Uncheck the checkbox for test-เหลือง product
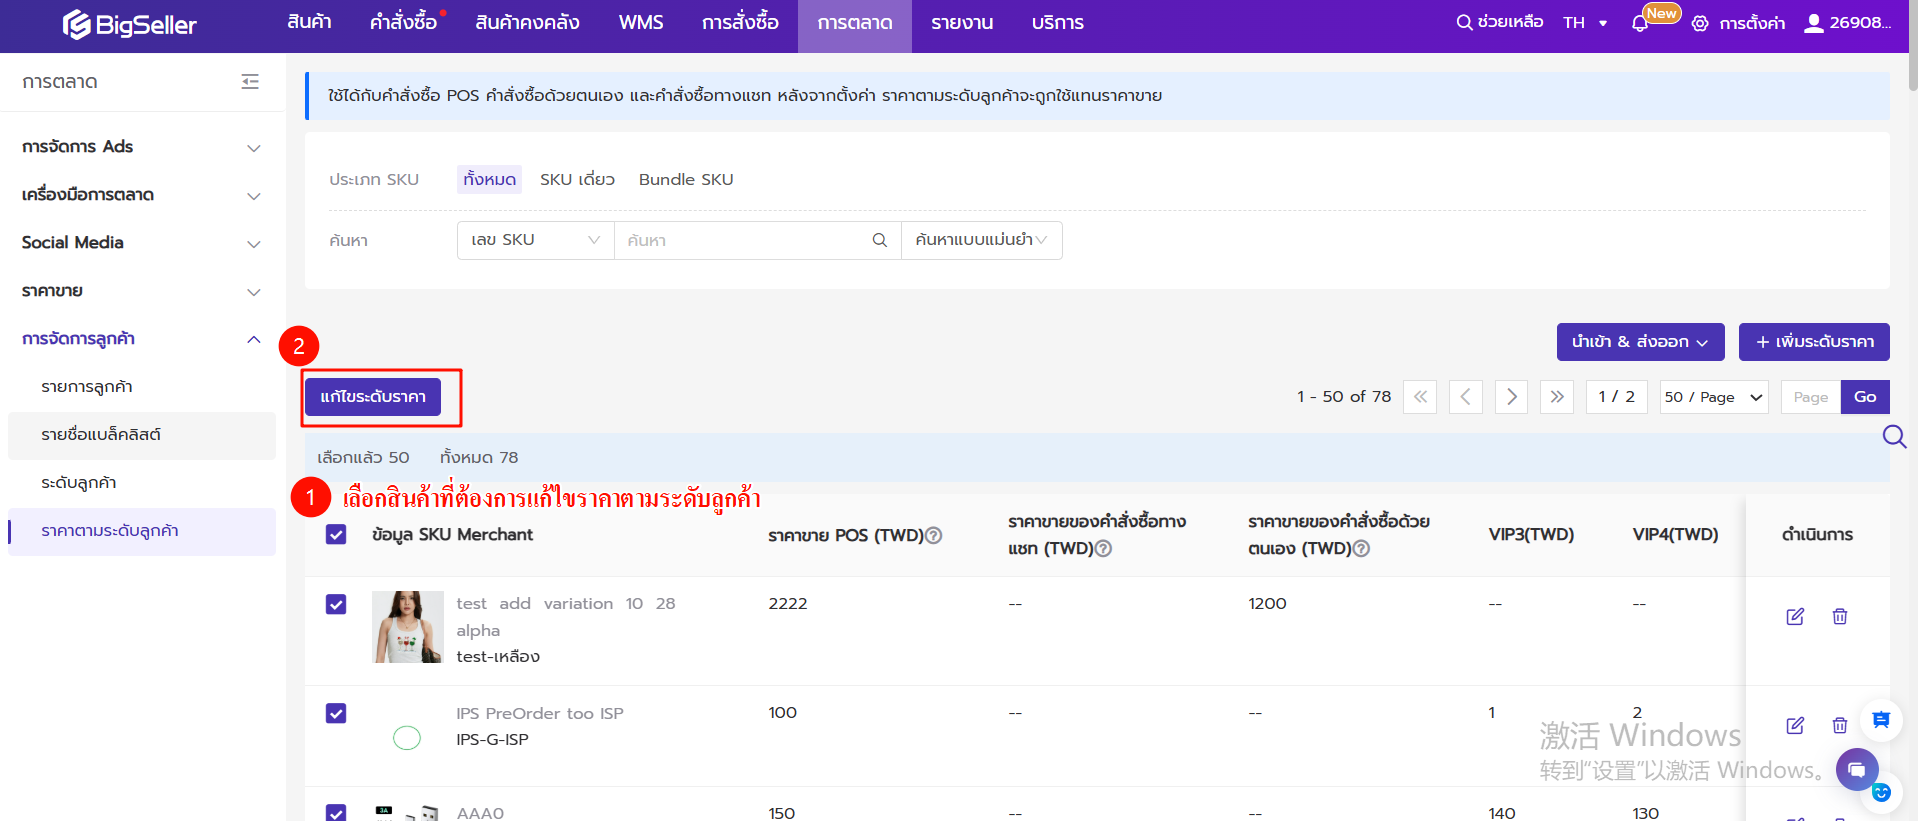This screenshot has height=821, width=1918. [x=336, y=604]
